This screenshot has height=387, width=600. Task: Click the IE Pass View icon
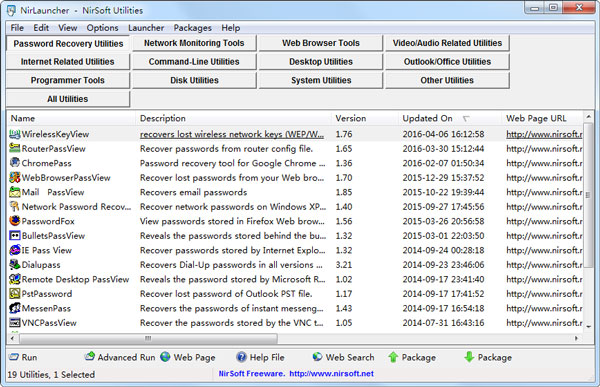(15, 250)
